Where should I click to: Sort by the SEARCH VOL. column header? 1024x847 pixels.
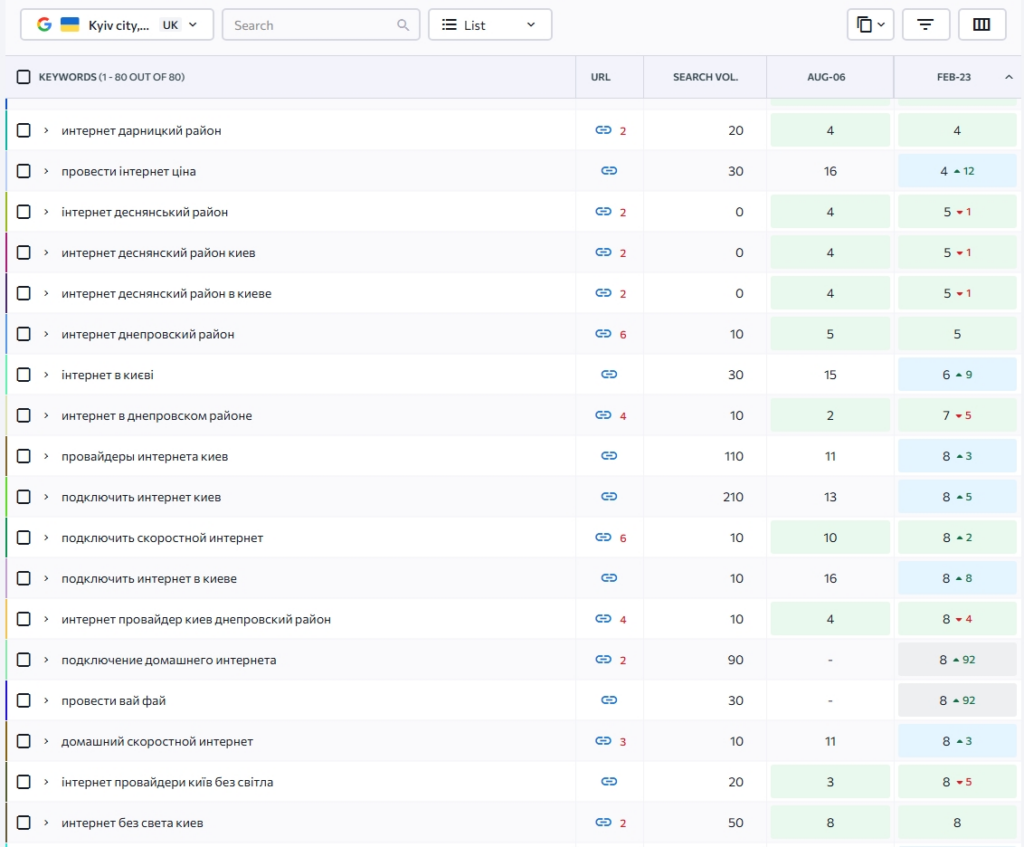tap(705, 77)
